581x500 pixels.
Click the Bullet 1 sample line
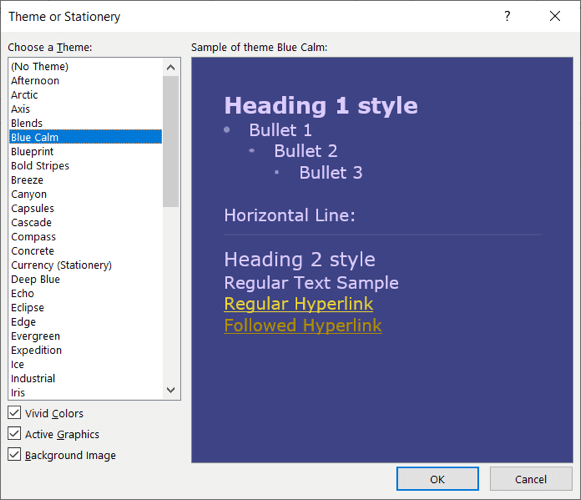(280, 130)
